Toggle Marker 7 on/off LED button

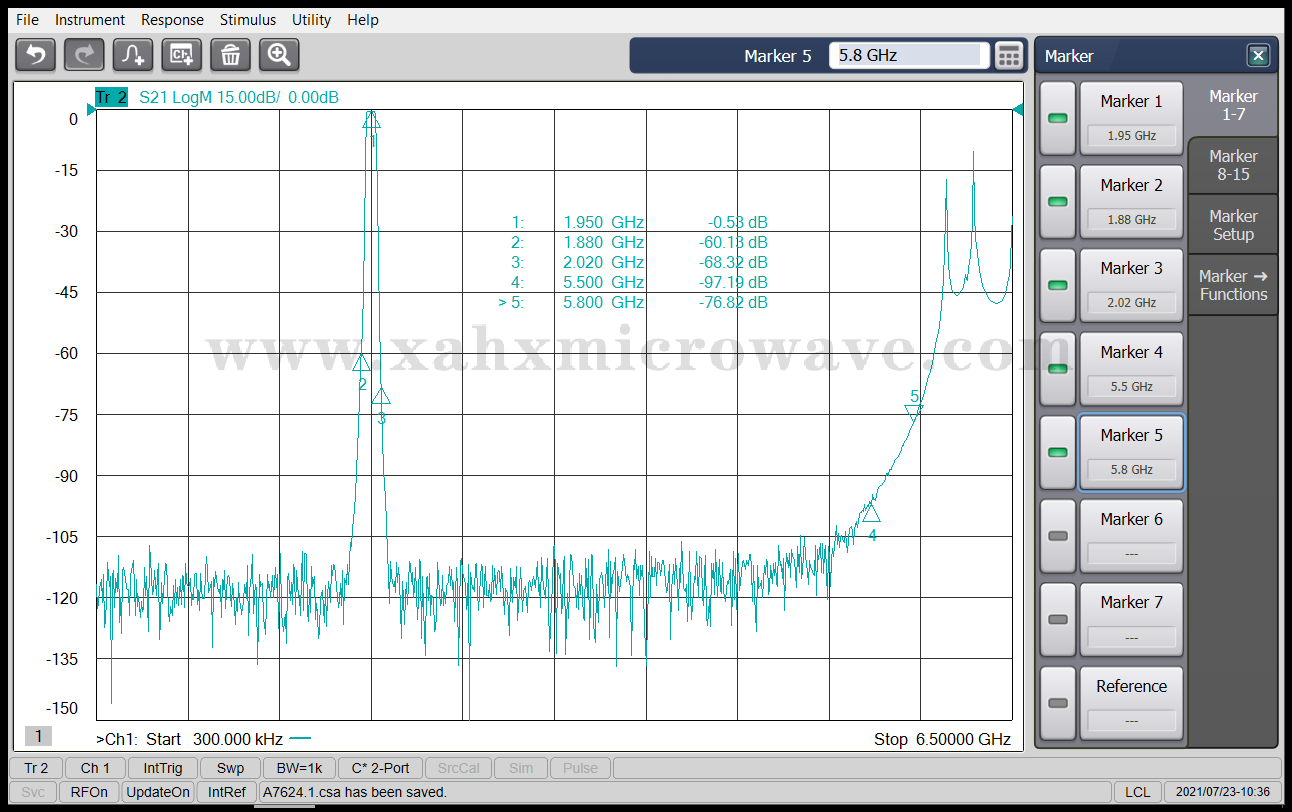[x=1057, y=619]
